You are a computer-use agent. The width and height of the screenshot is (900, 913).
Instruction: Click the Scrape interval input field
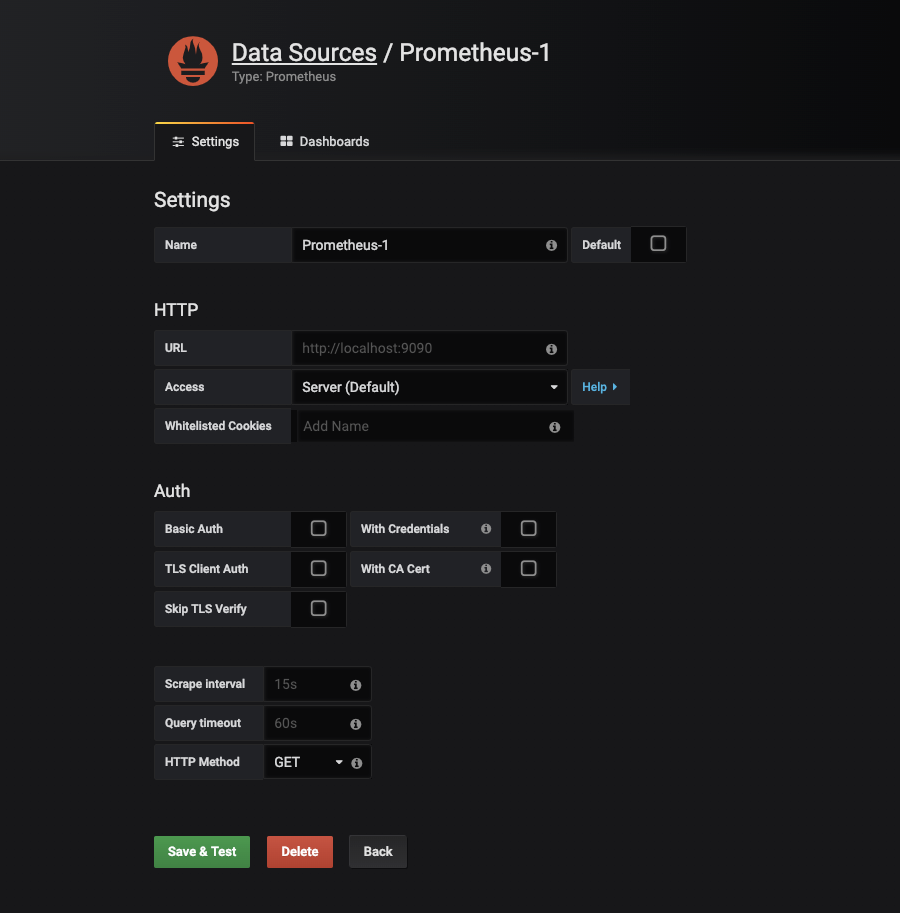point(317,684)
